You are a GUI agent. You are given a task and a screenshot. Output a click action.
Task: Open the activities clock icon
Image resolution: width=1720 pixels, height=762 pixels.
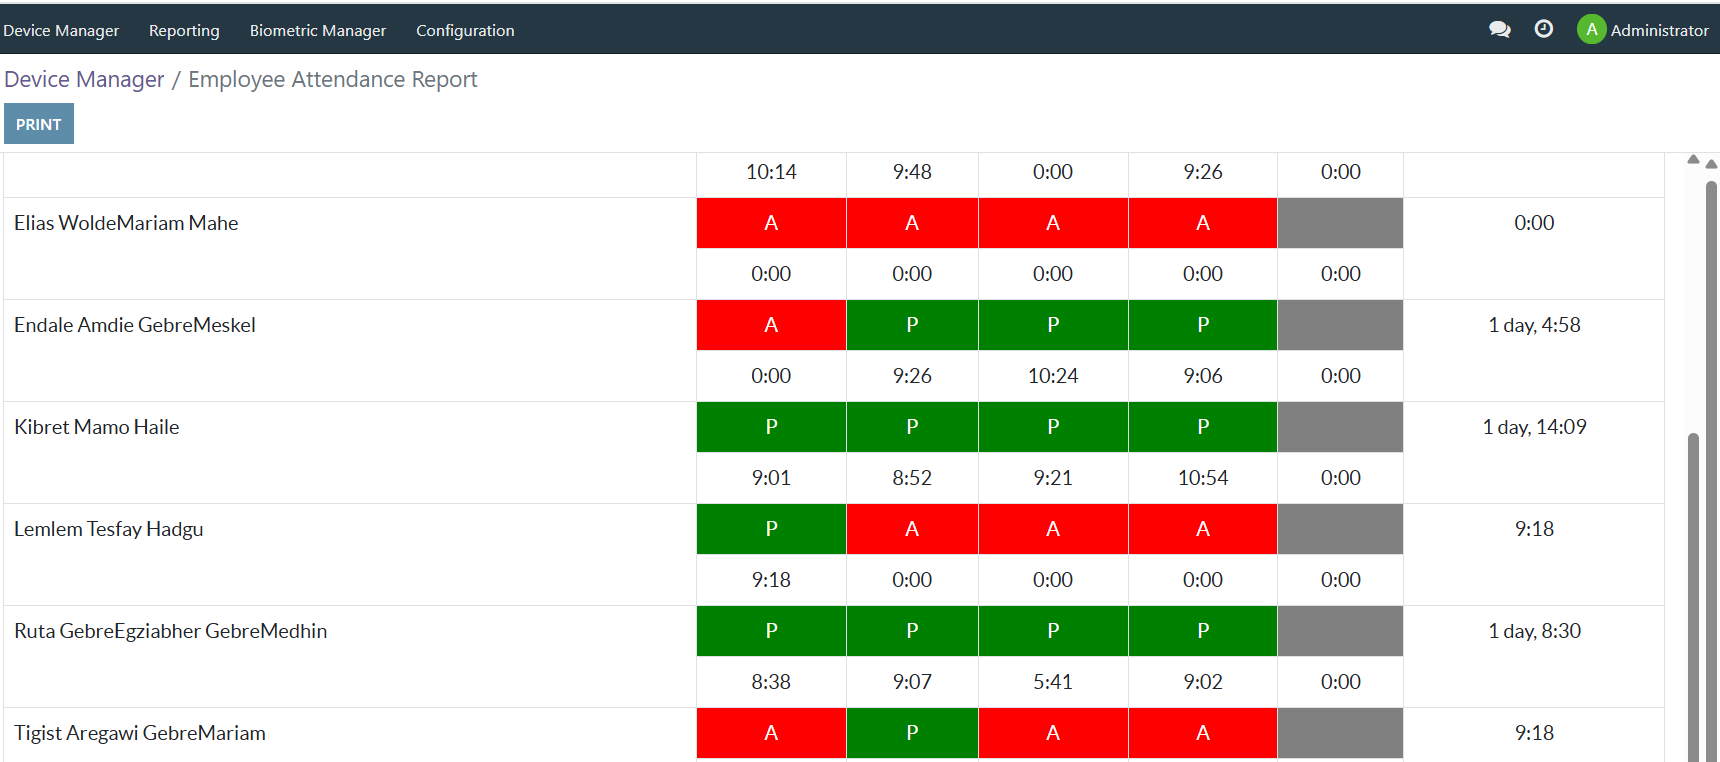point(1544,29)
